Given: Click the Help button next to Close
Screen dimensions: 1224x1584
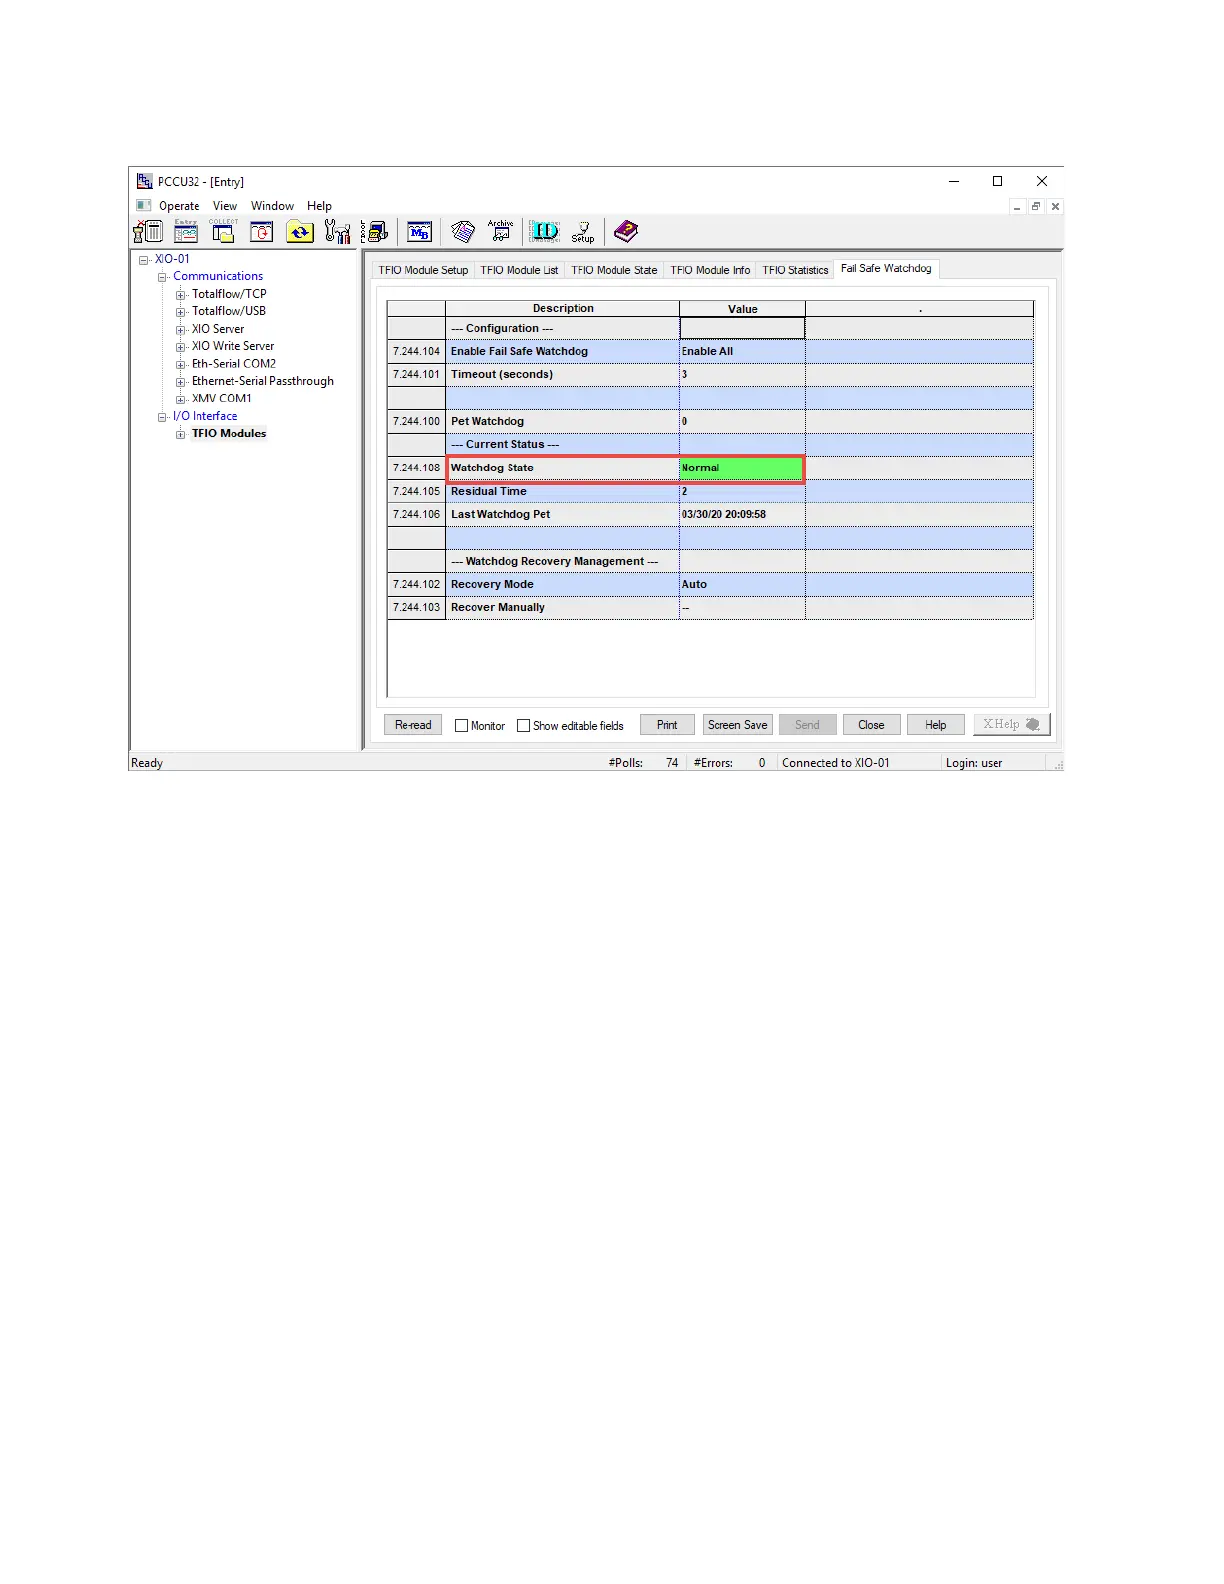Looking at the screenshot, I should (x=935, y=725).
